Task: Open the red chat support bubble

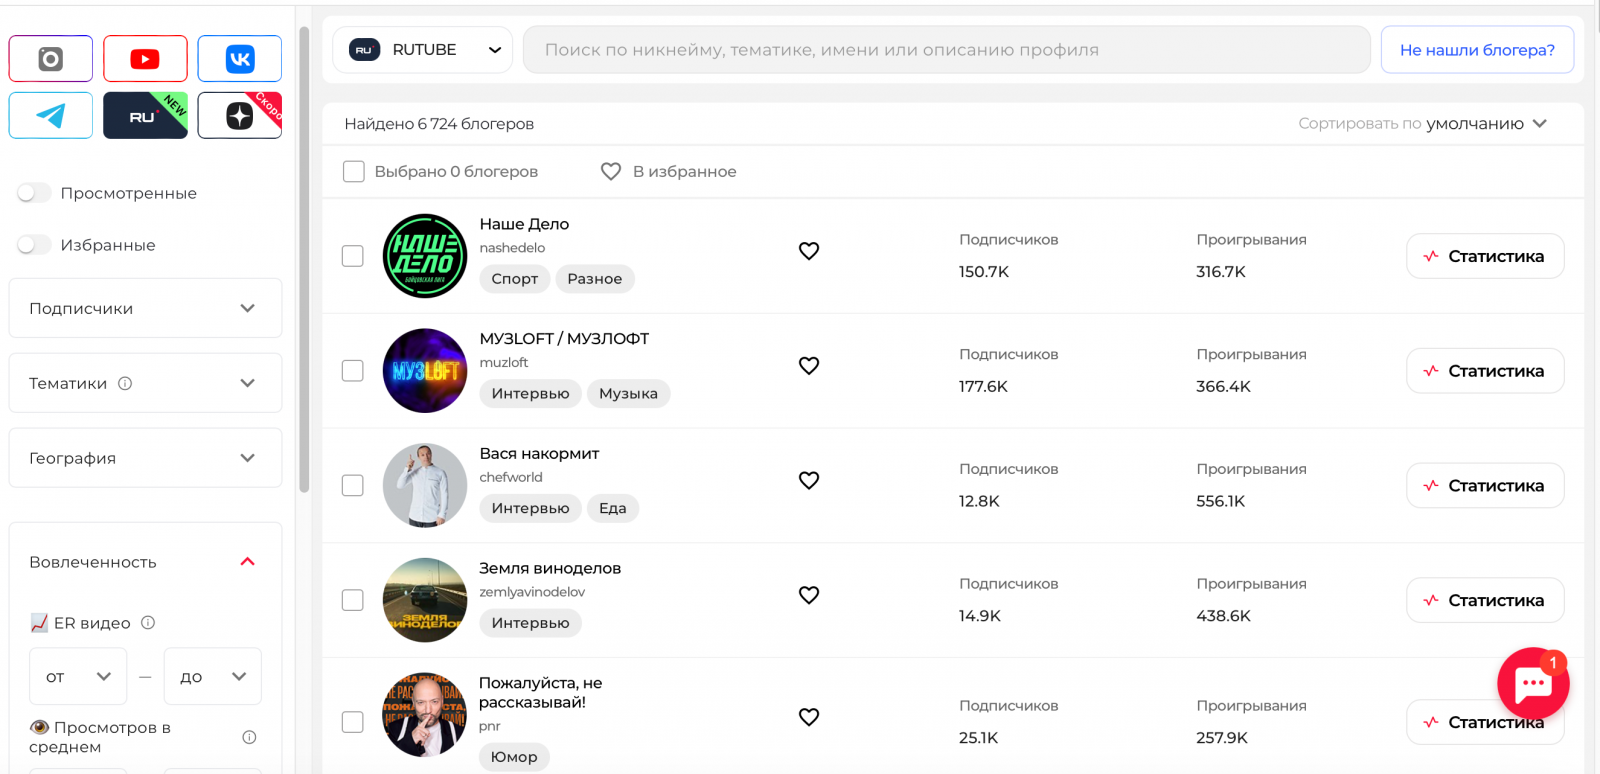Action: point(1532,684)
